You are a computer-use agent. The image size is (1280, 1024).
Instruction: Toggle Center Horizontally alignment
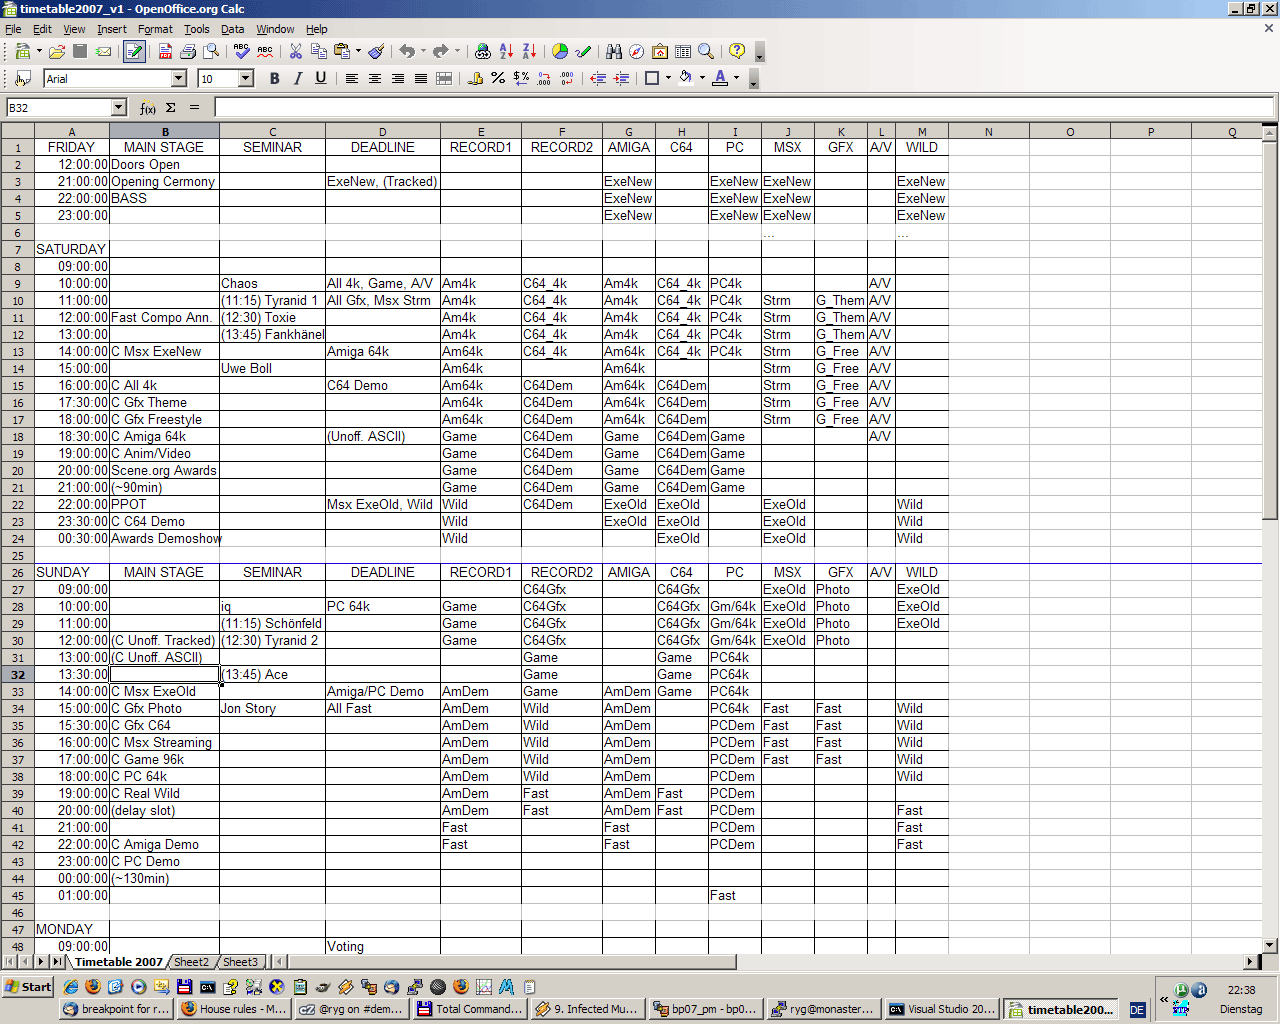point(375,78)
